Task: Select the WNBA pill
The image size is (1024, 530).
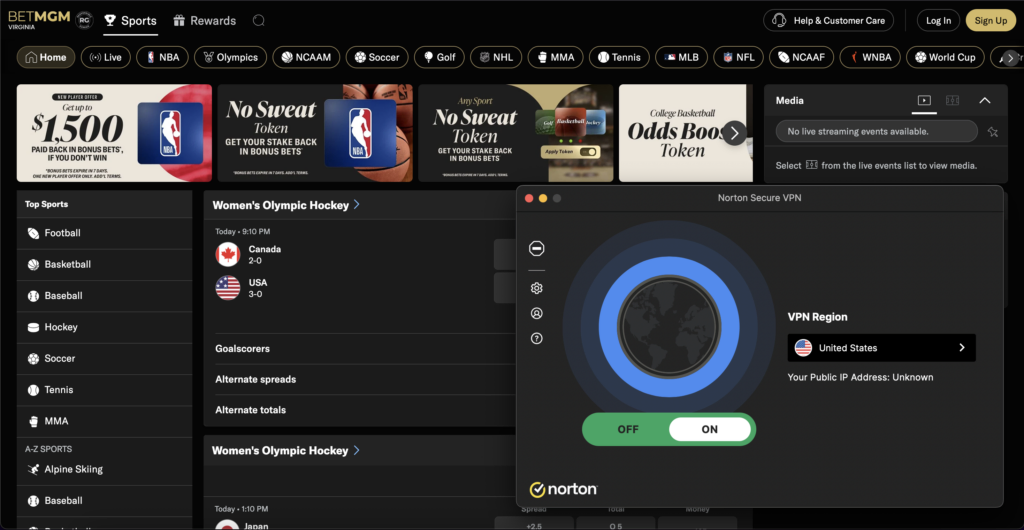Action: (870, 57)
